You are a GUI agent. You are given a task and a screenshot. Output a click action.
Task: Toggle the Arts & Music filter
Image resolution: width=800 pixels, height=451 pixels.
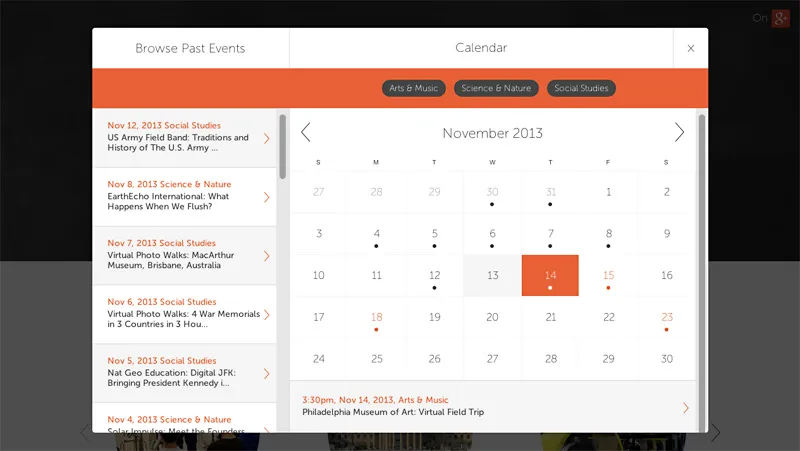tap(414, 88)
